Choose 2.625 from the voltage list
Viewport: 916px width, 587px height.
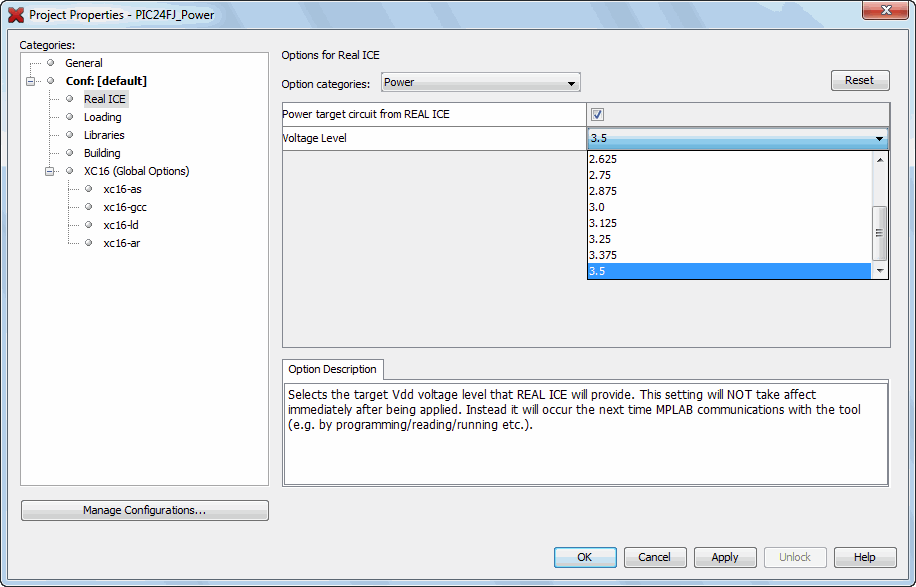click(604, 158)
